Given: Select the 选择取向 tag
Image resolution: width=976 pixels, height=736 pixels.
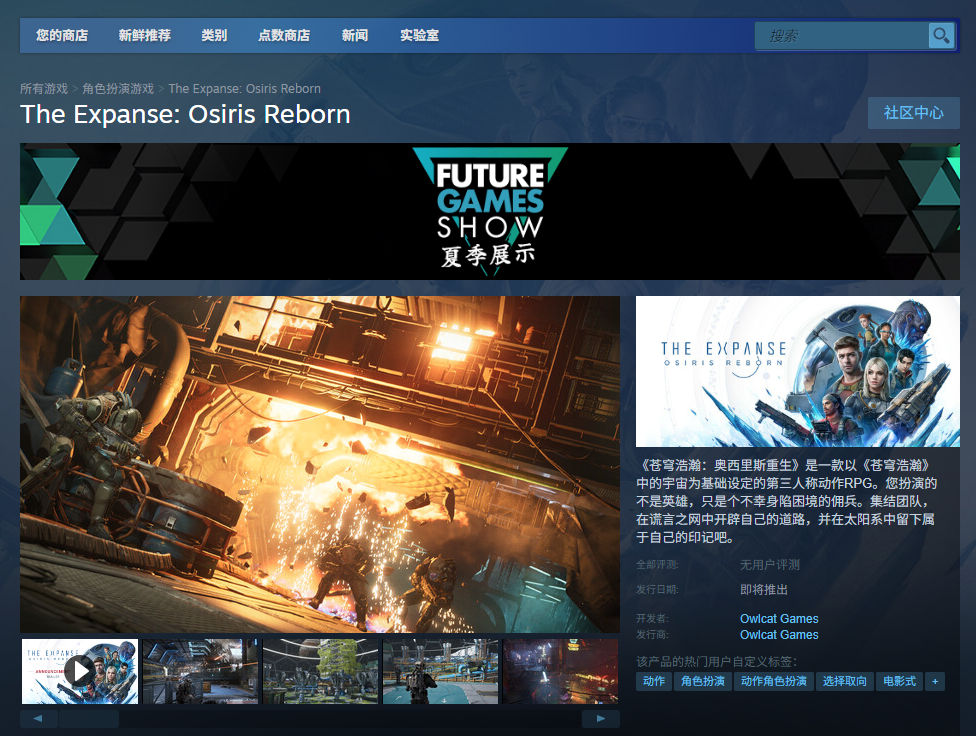Looking at the screenshot, I should point(845,681).
